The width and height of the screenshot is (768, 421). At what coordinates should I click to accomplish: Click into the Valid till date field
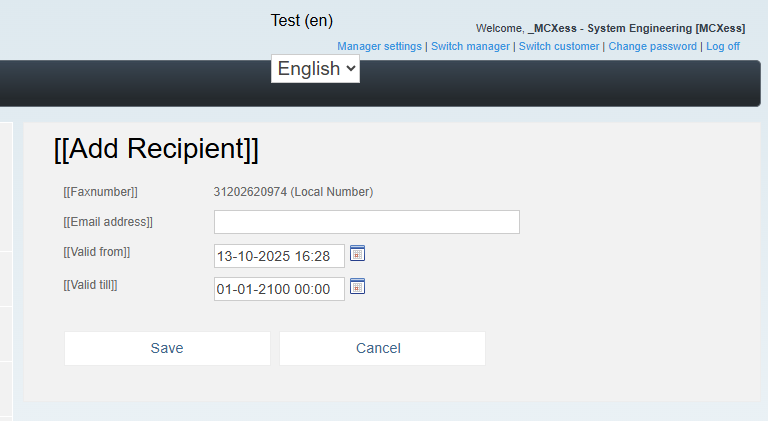point(279,289)
